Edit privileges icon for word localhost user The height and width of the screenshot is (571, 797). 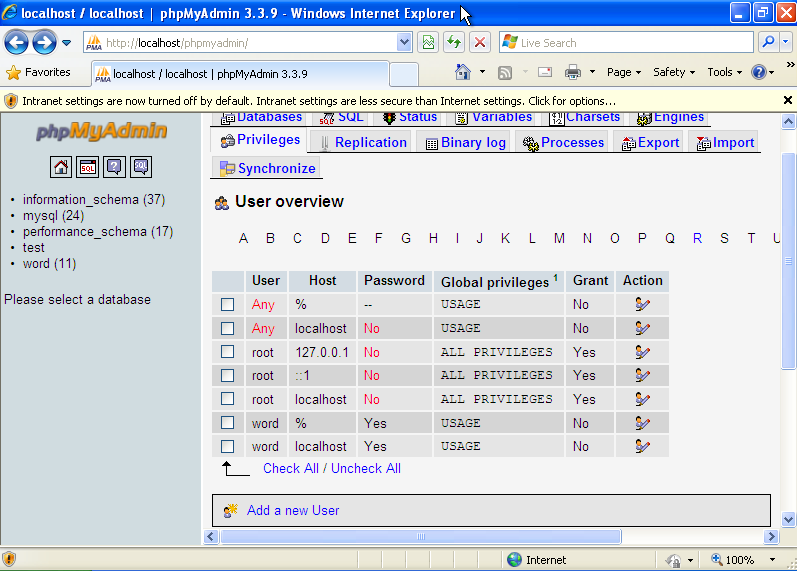[x=642, y=446]
